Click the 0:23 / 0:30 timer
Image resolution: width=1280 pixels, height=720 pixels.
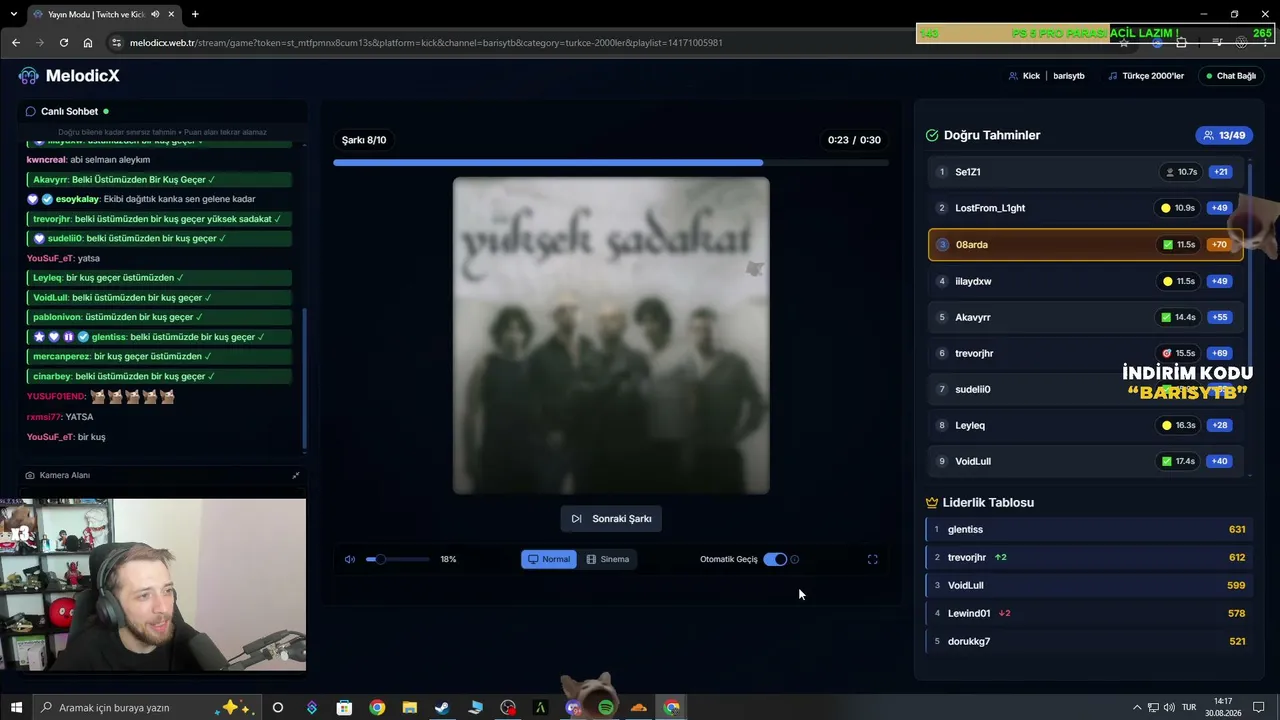854,140
